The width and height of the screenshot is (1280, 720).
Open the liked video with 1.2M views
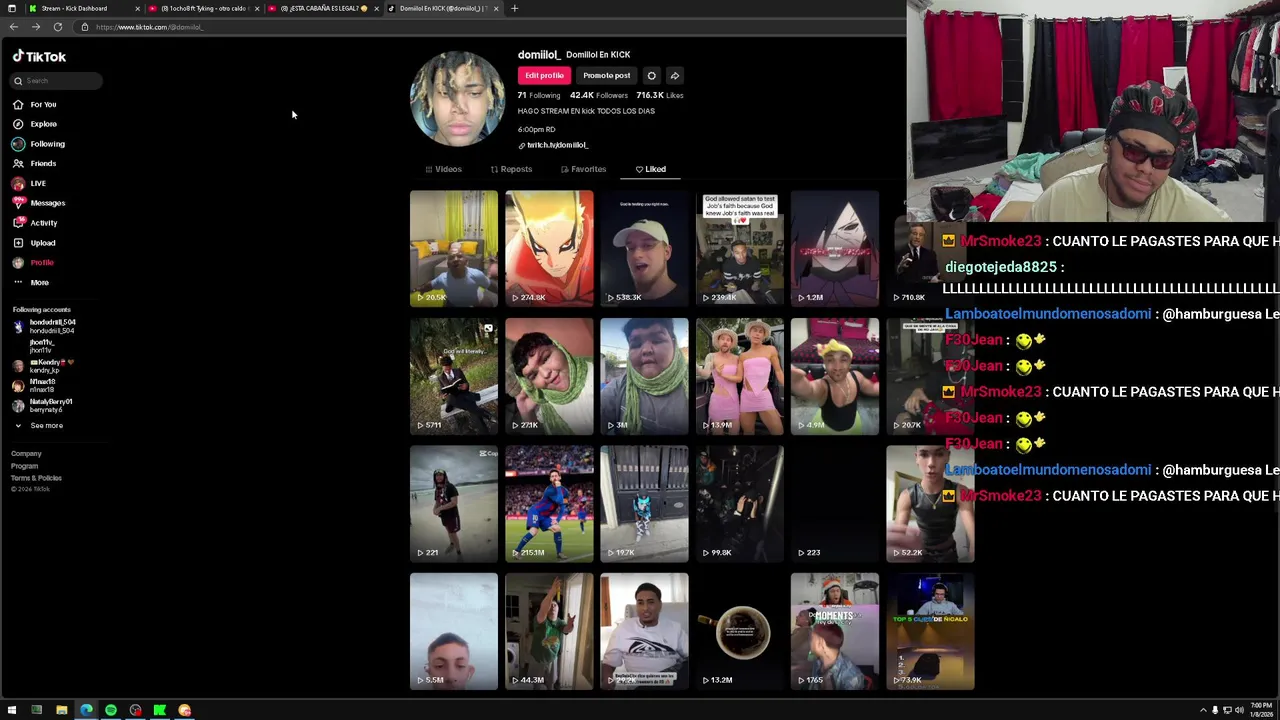835,248
